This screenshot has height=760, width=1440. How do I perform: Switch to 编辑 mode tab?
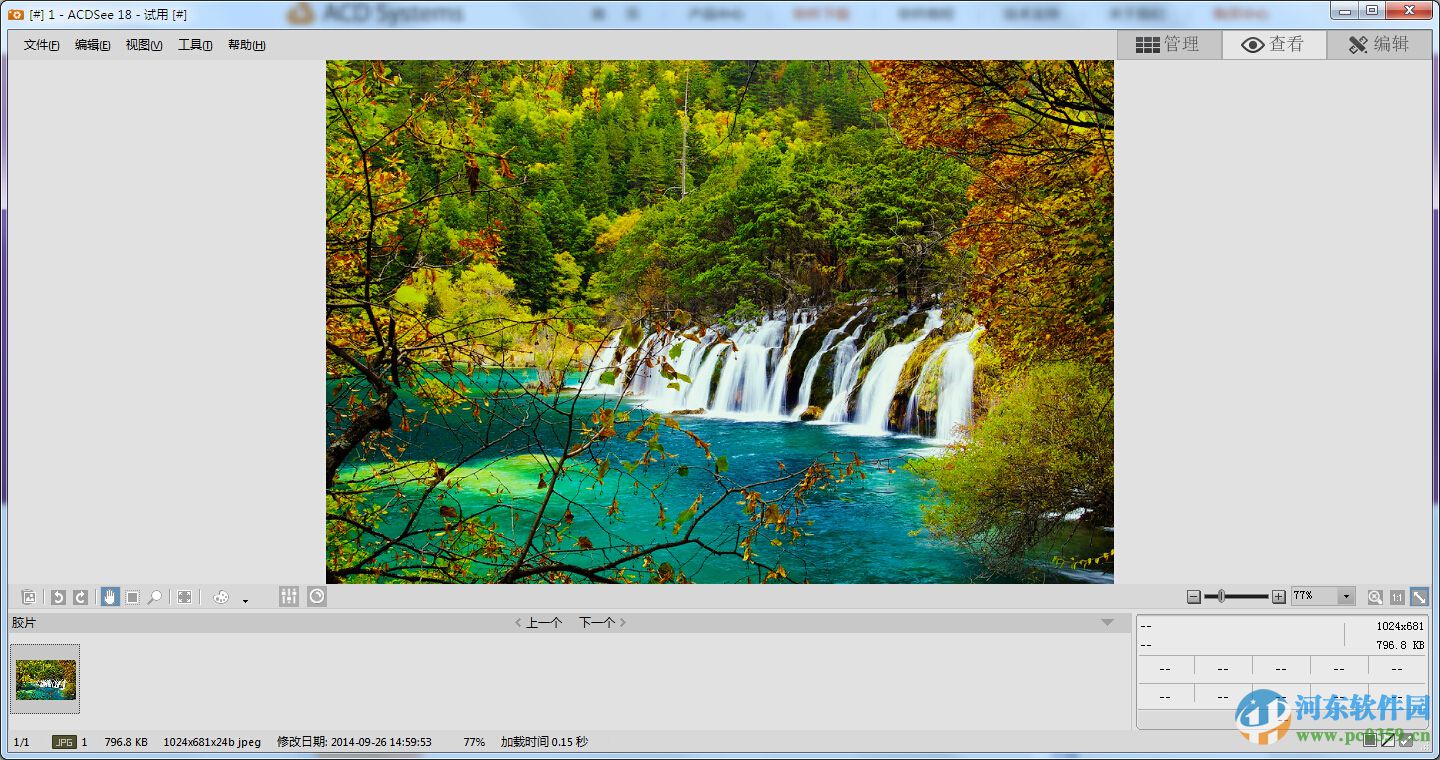pos(1379,44)
